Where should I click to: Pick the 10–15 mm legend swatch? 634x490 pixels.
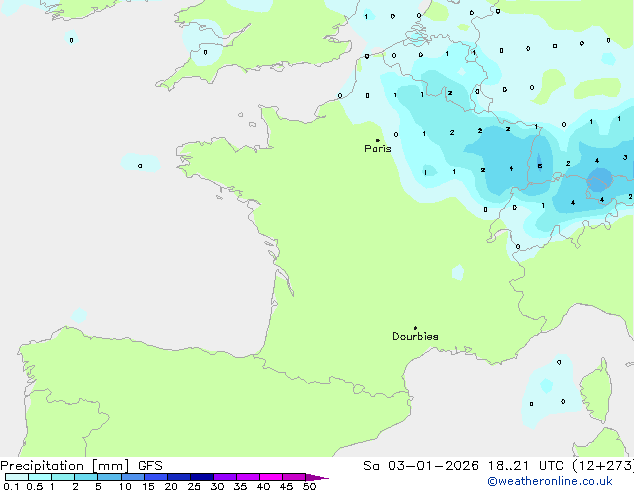[133, 477]
